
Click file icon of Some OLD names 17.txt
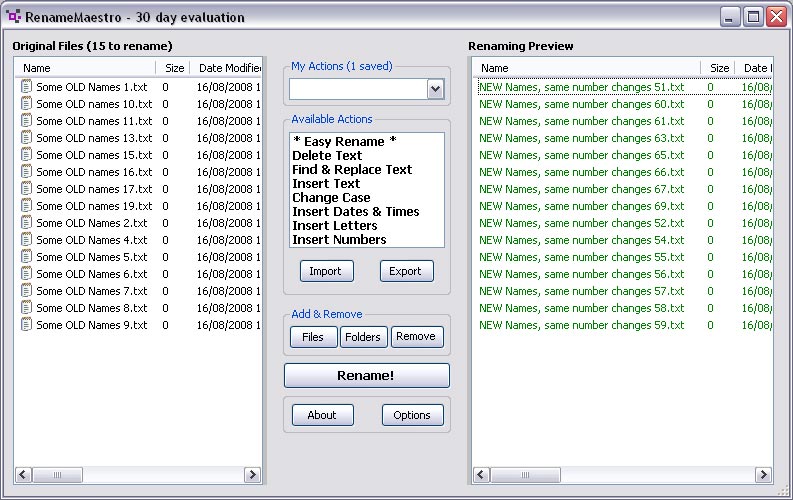click(x=26, y=189)
